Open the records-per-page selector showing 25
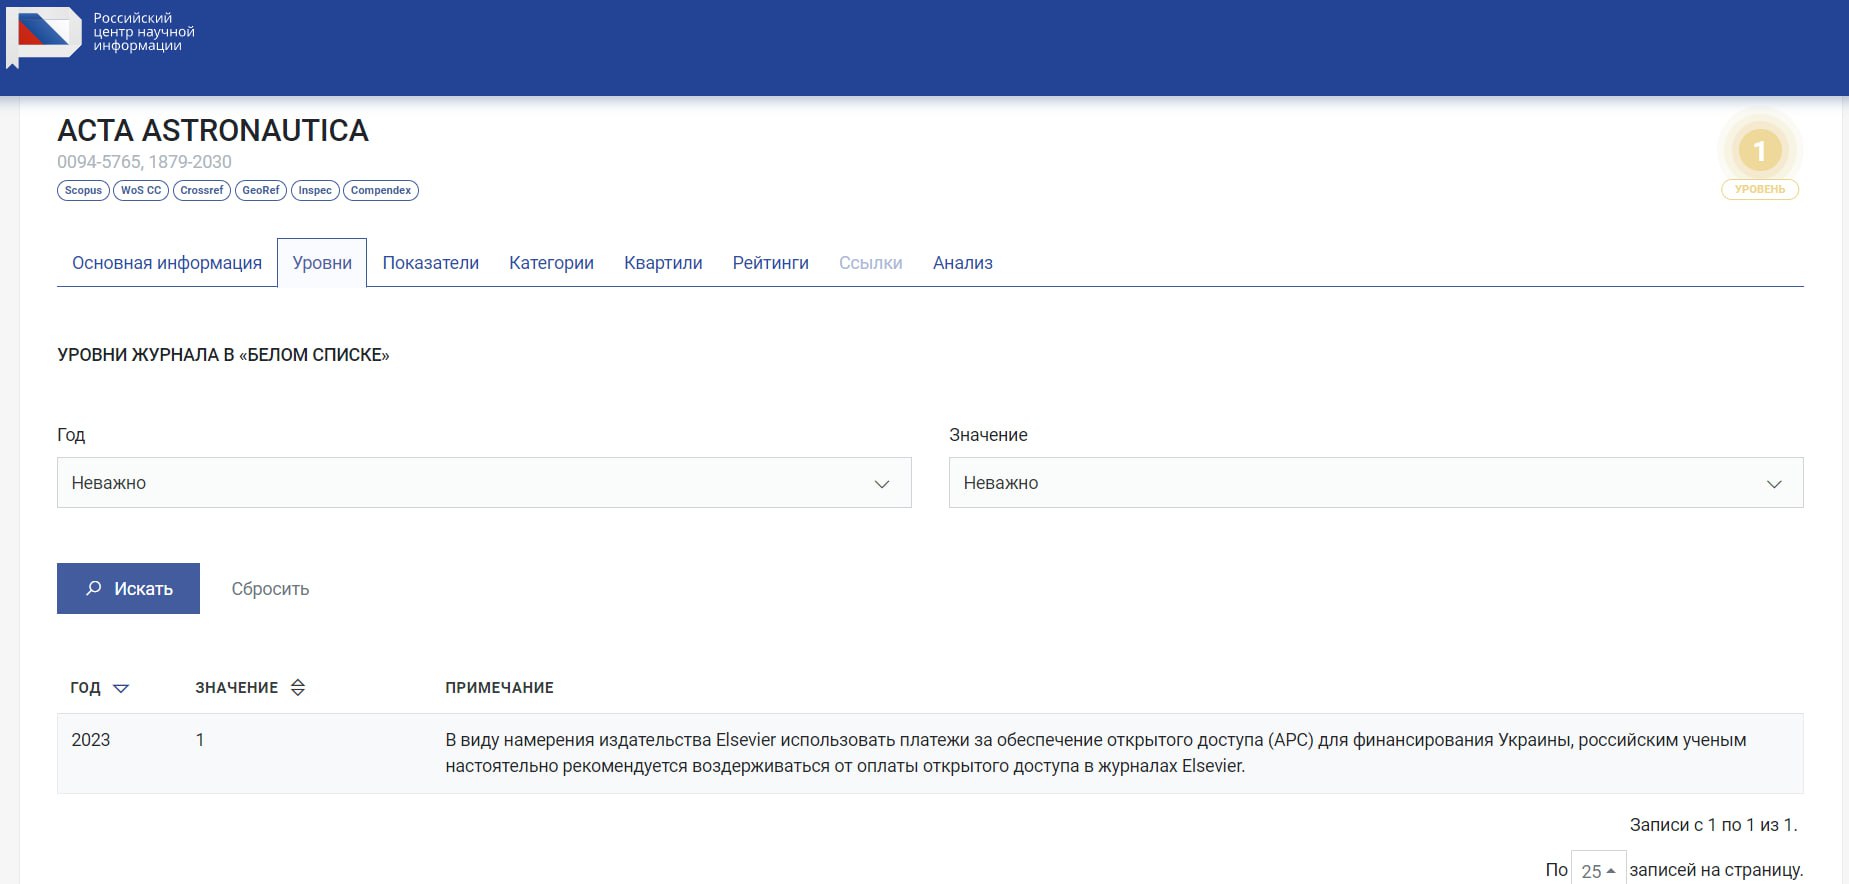The image size is (1849, 884). (1598, 870)
